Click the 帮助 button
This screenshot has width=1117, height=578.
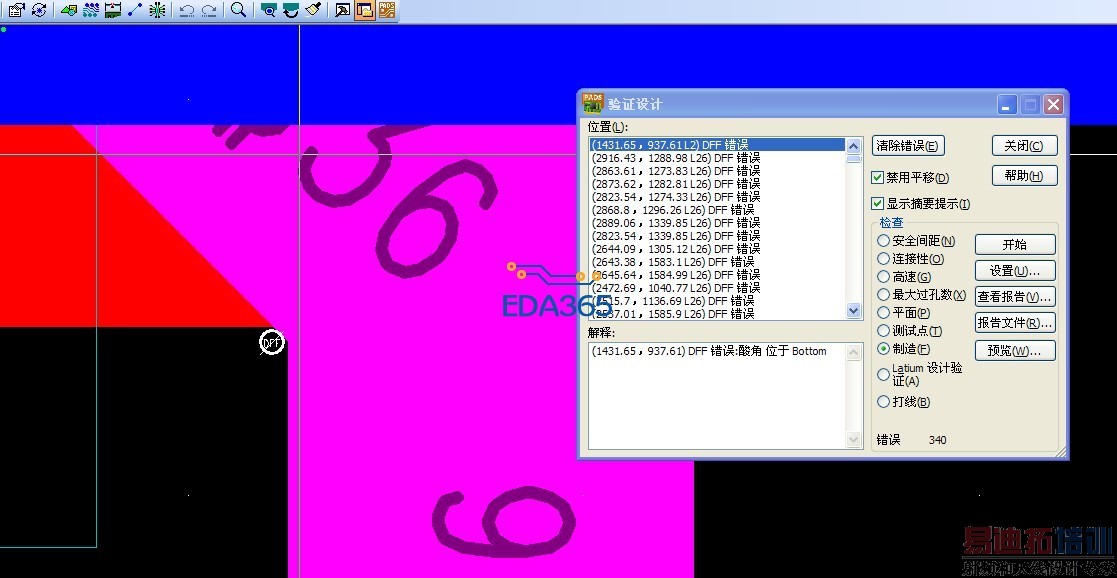(x=1024, y=175)
